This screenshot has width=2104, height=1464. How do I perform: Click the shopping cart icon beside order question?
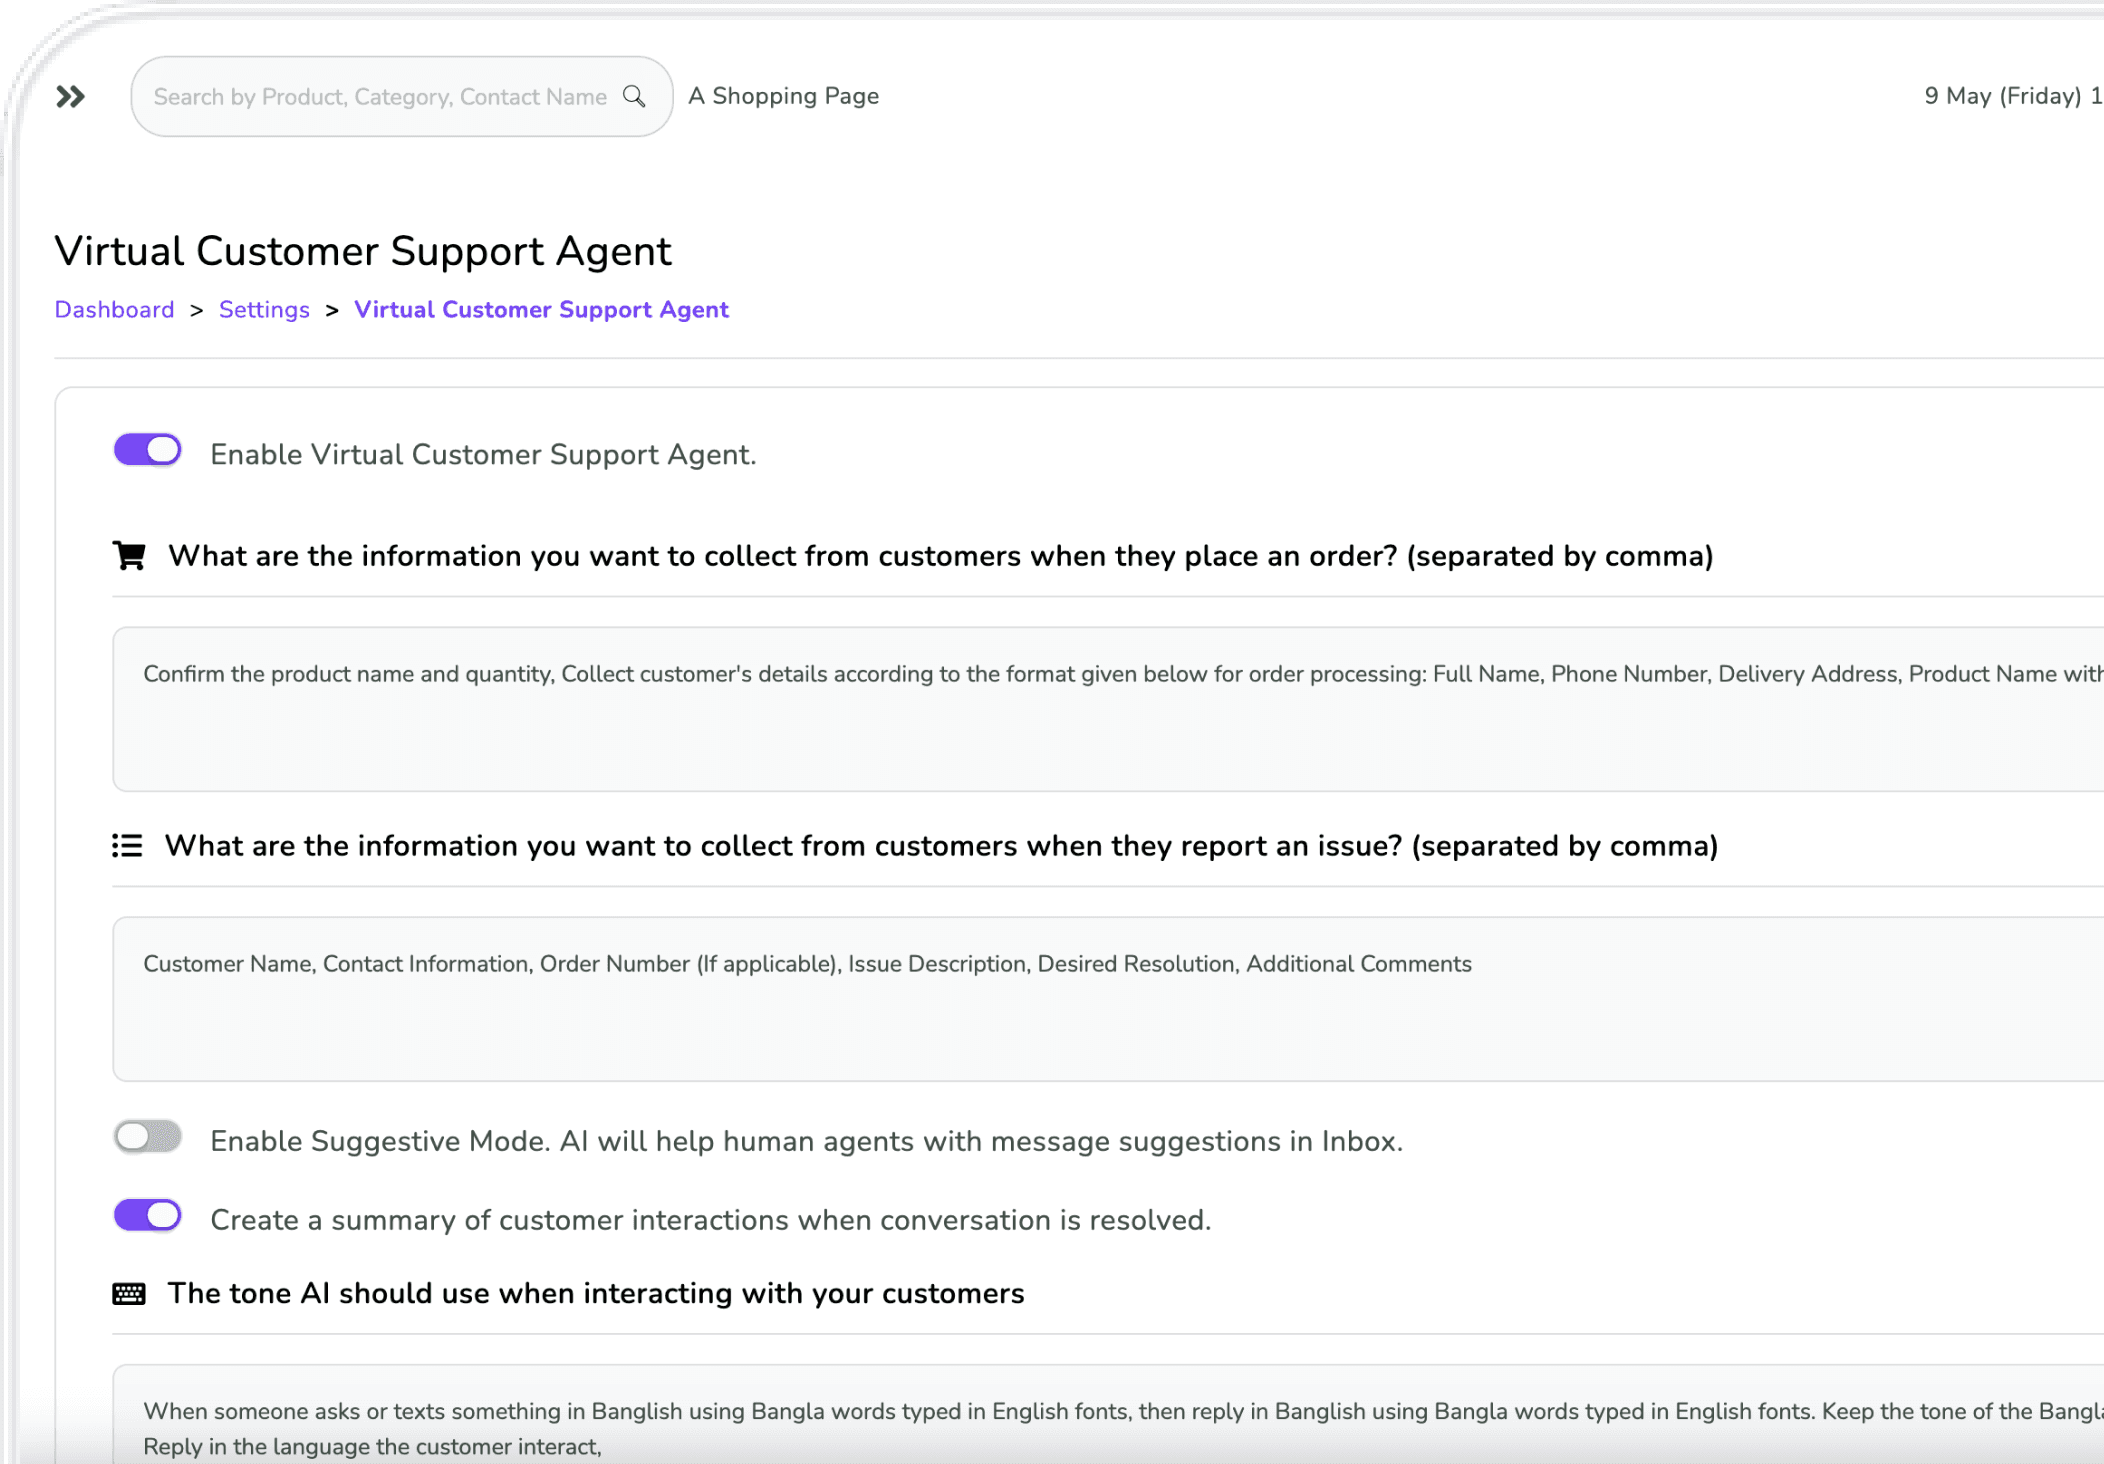coord(129,555)
